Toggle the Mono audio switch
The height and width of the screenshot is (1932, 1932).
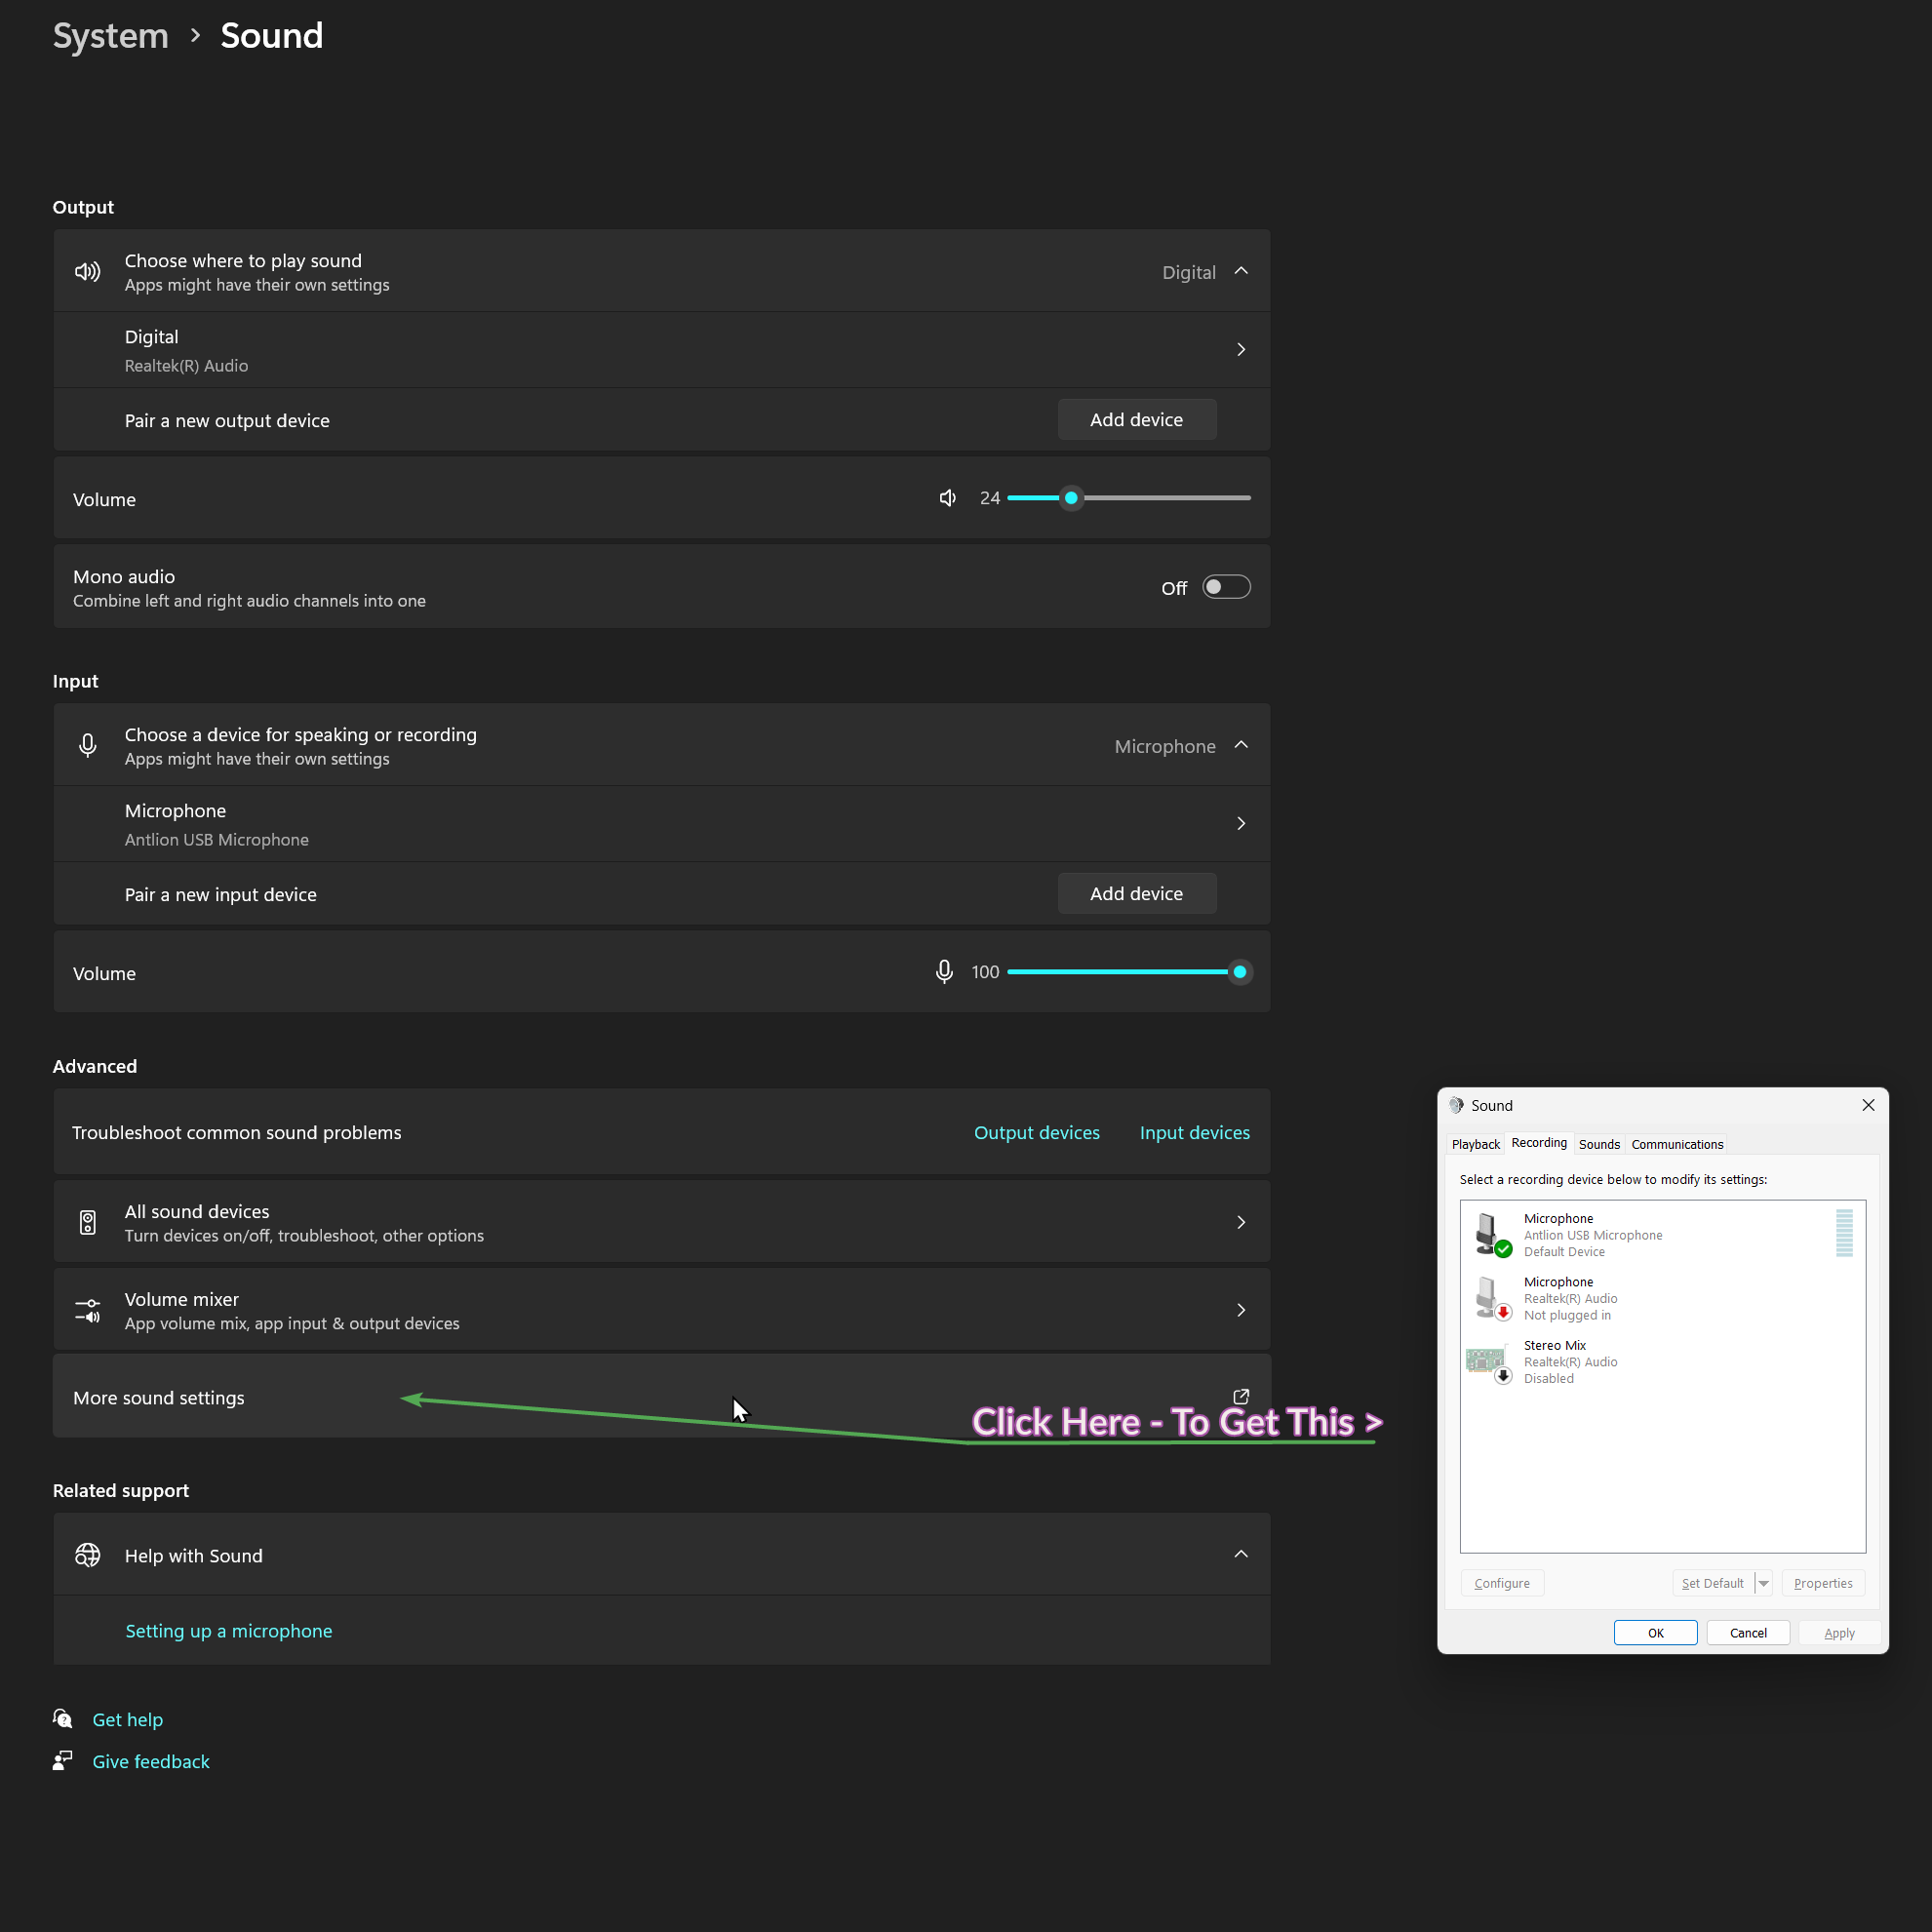point(1226,587)
